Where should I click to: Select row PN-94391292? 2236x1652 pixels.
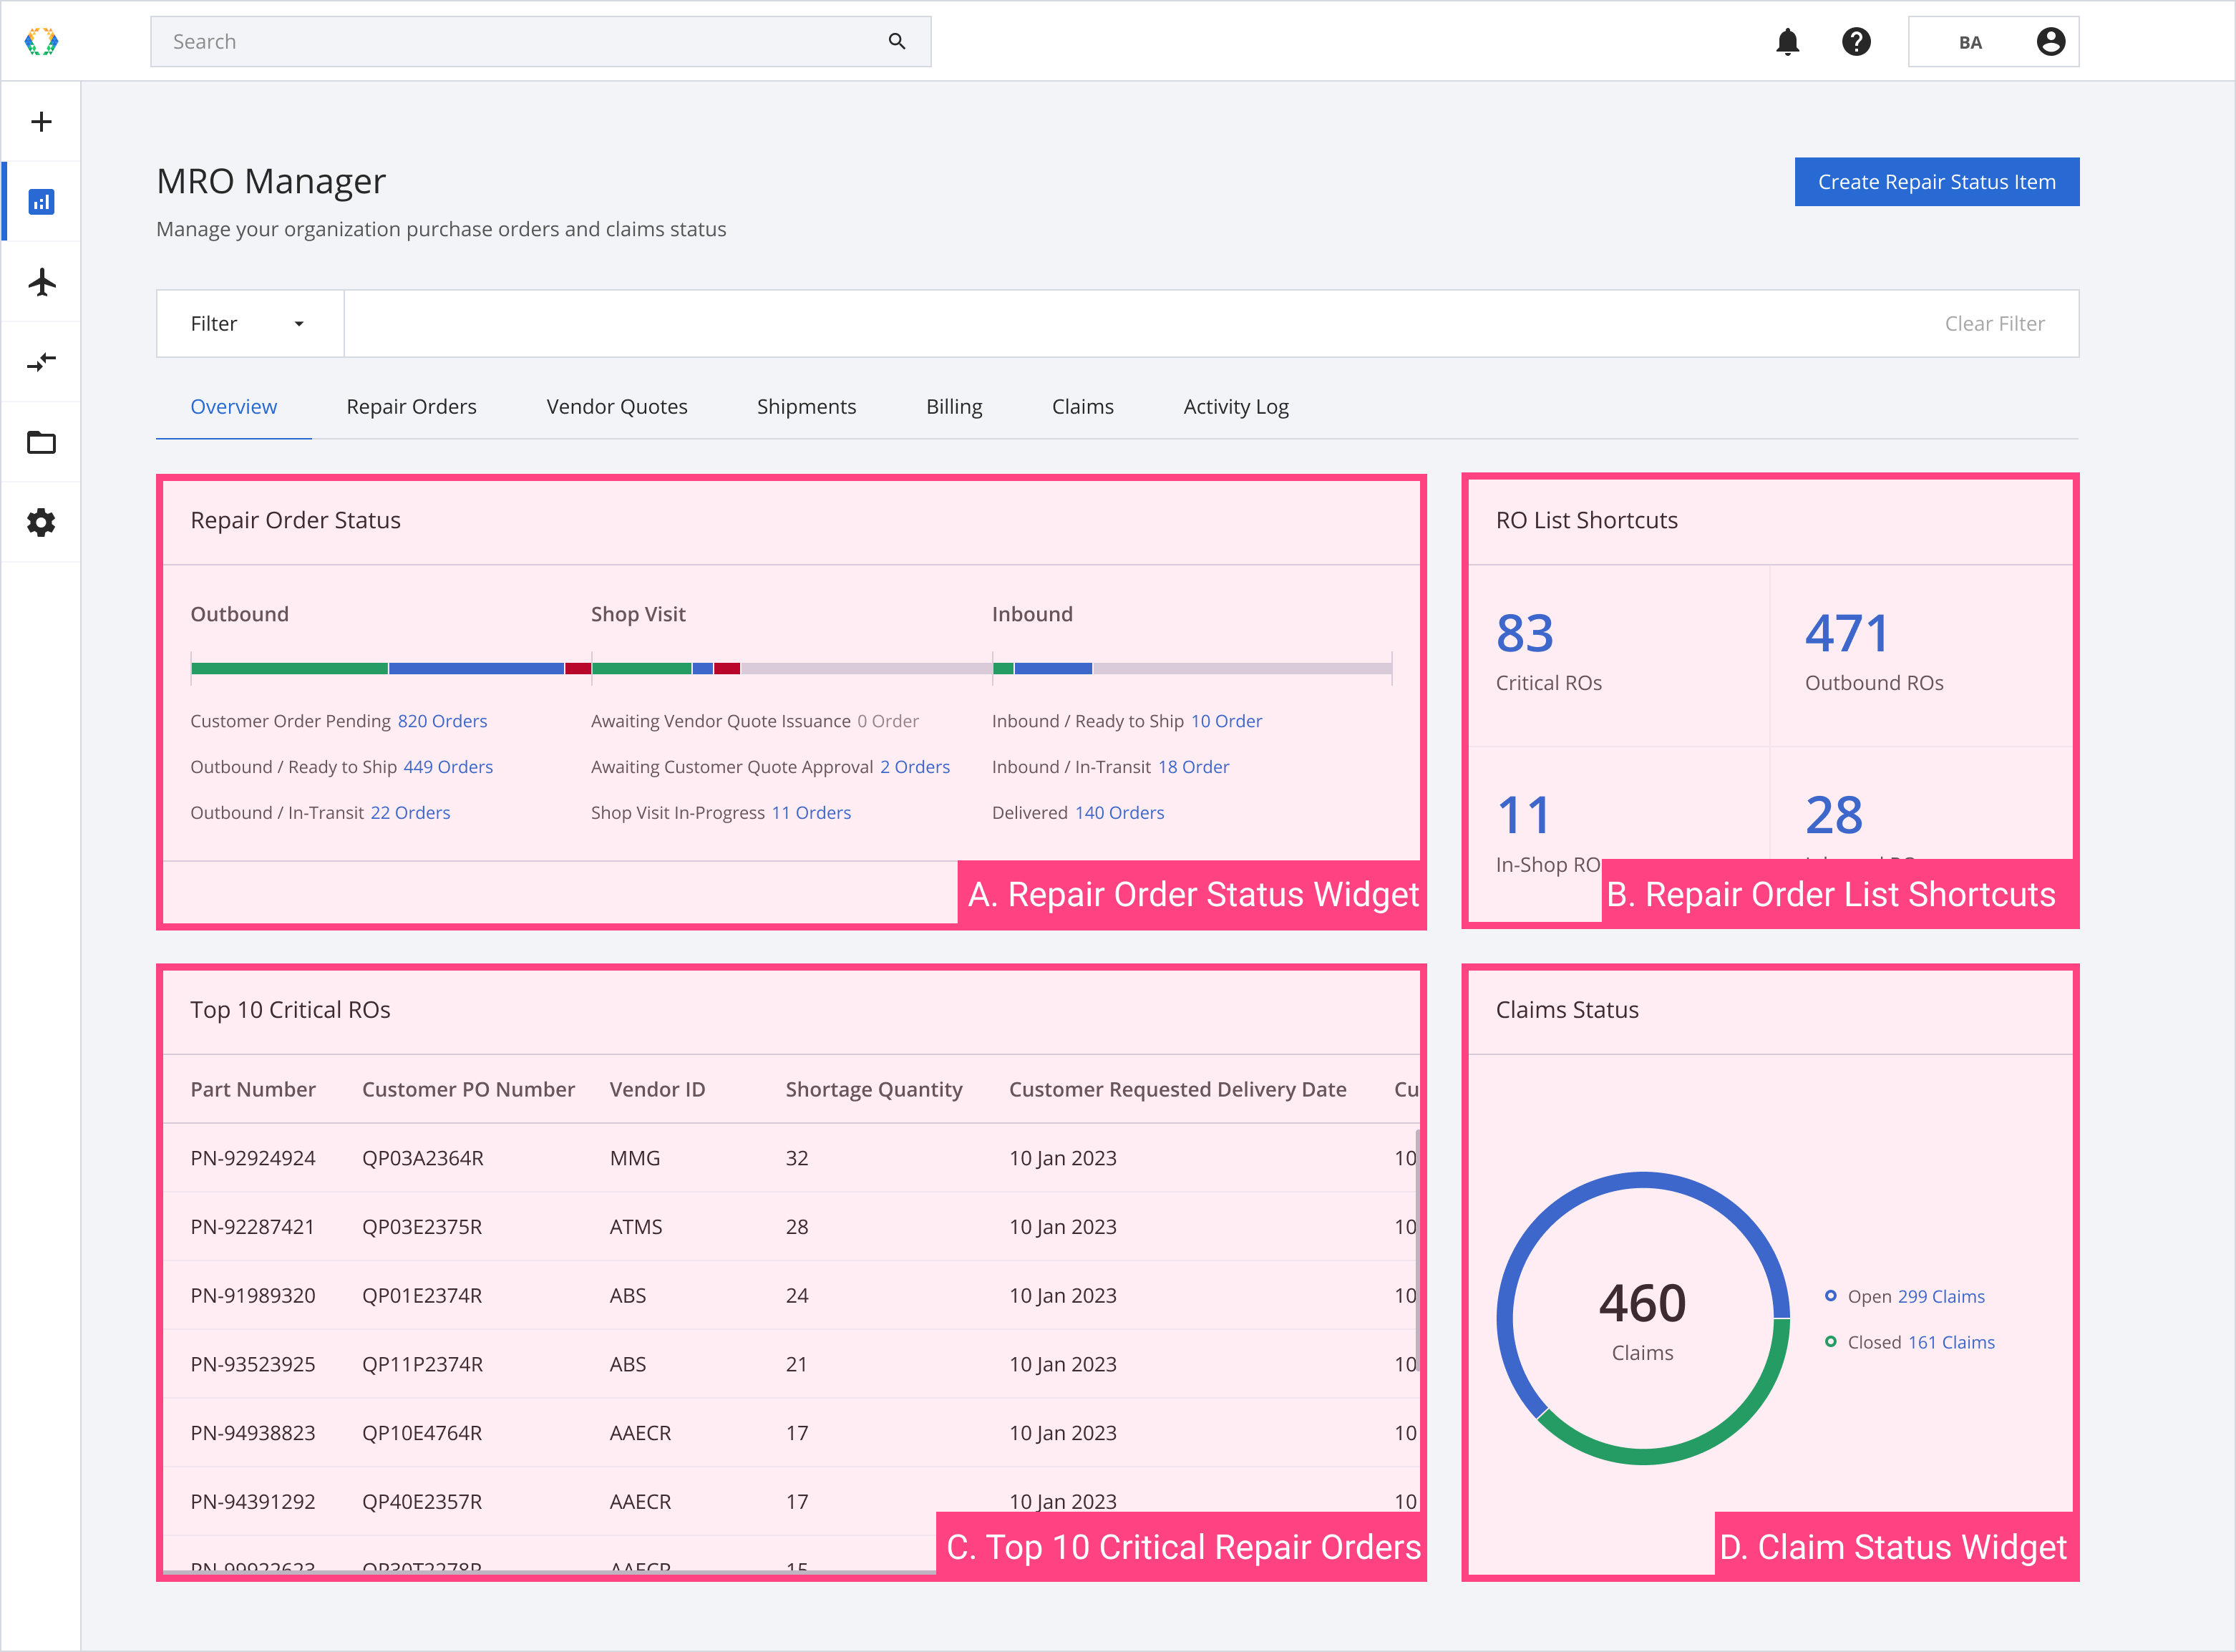790,1502
